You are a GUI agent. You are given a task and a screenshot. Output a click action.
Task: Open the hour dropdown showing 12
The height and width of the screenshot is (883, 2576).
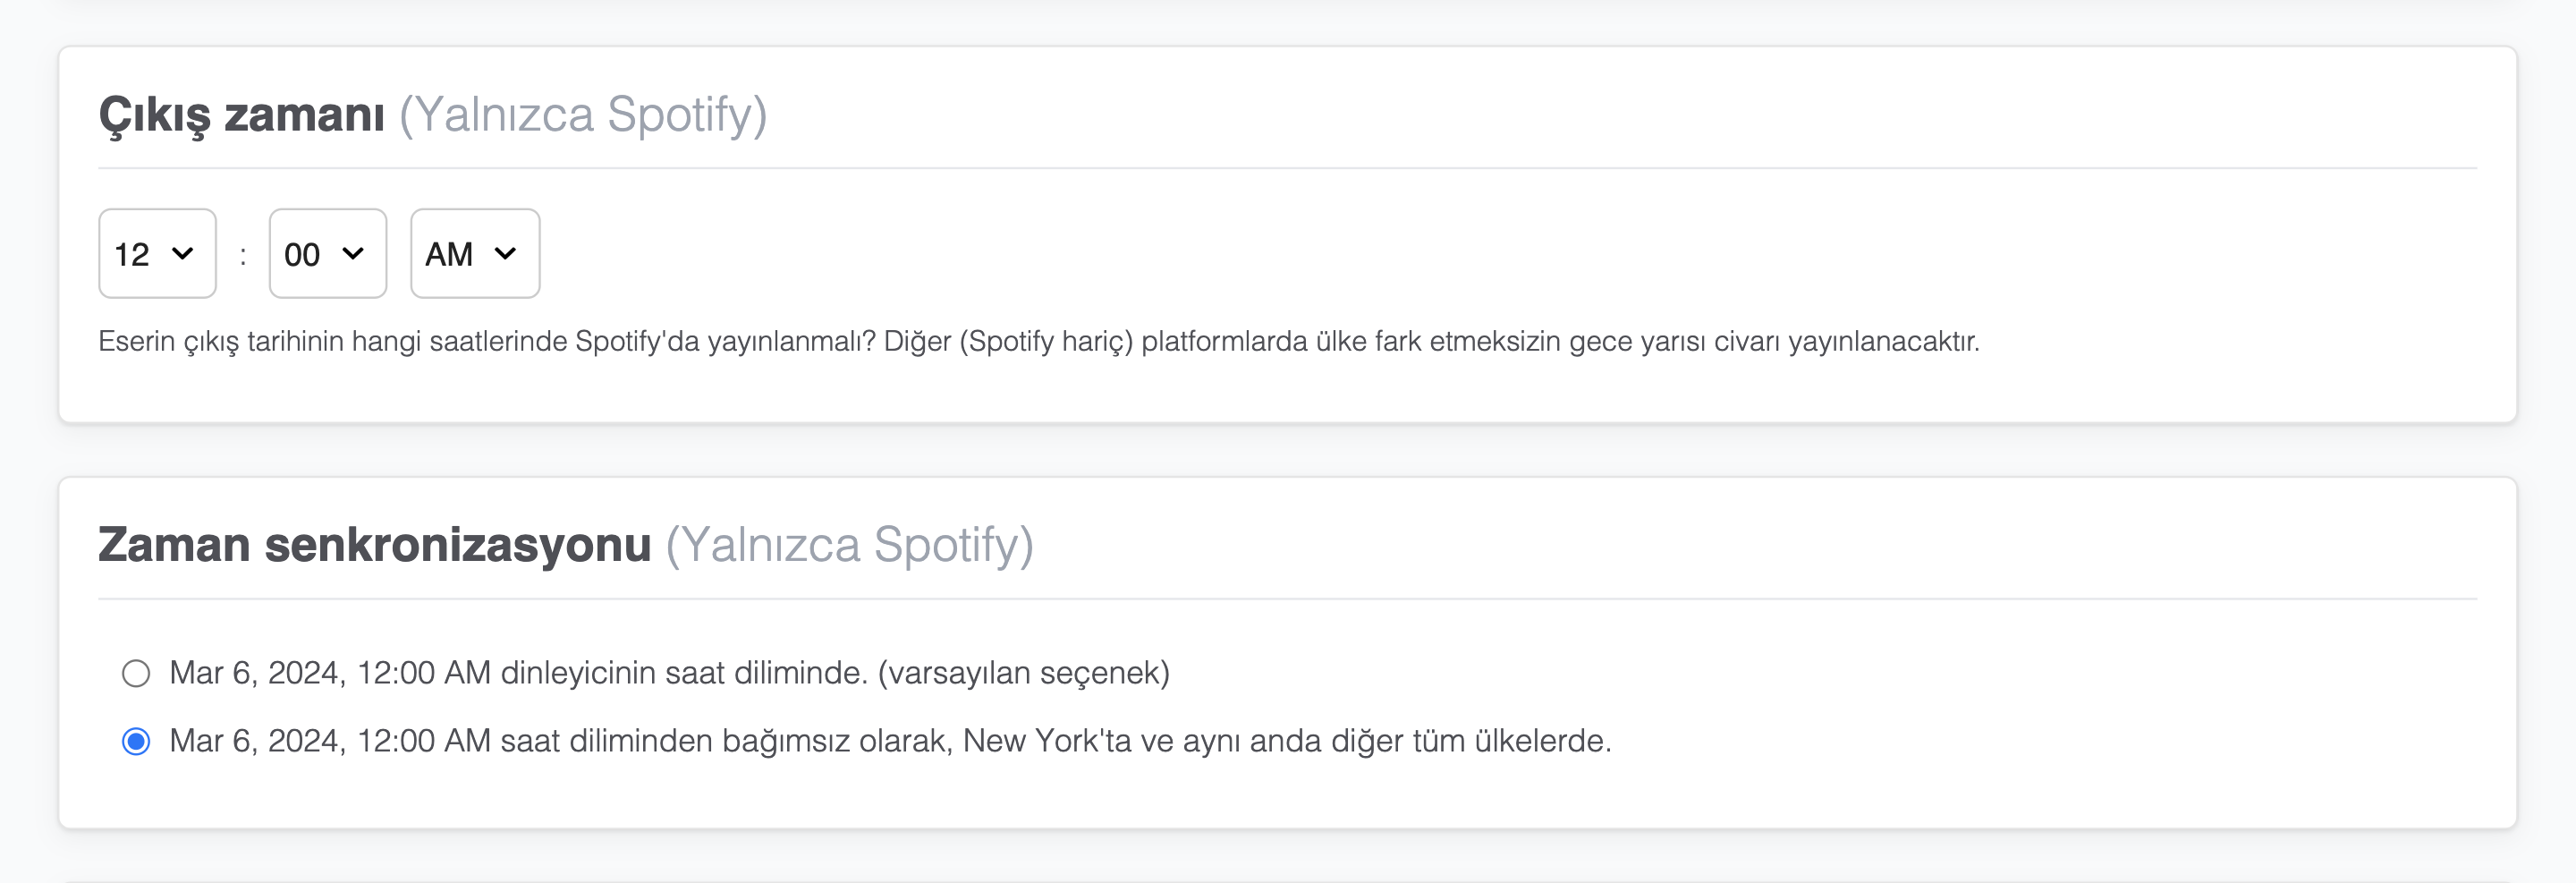(x=157, y=253)
